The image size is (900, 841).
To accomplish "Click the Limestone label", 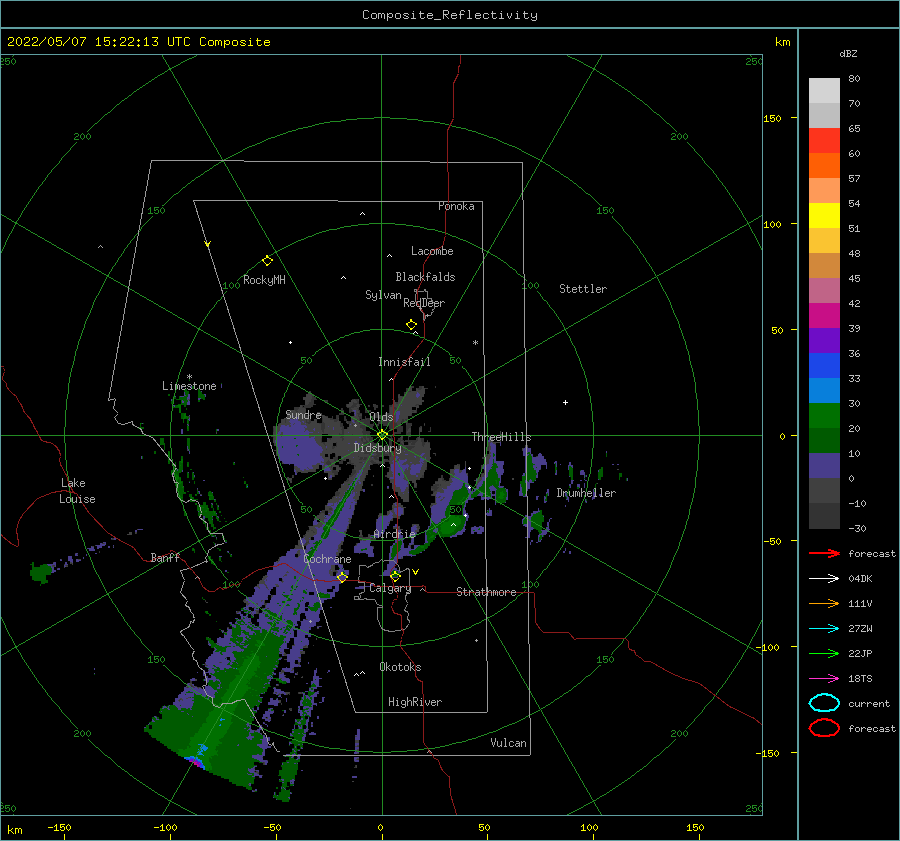I will pyautogui.click(x=189, y=386).
